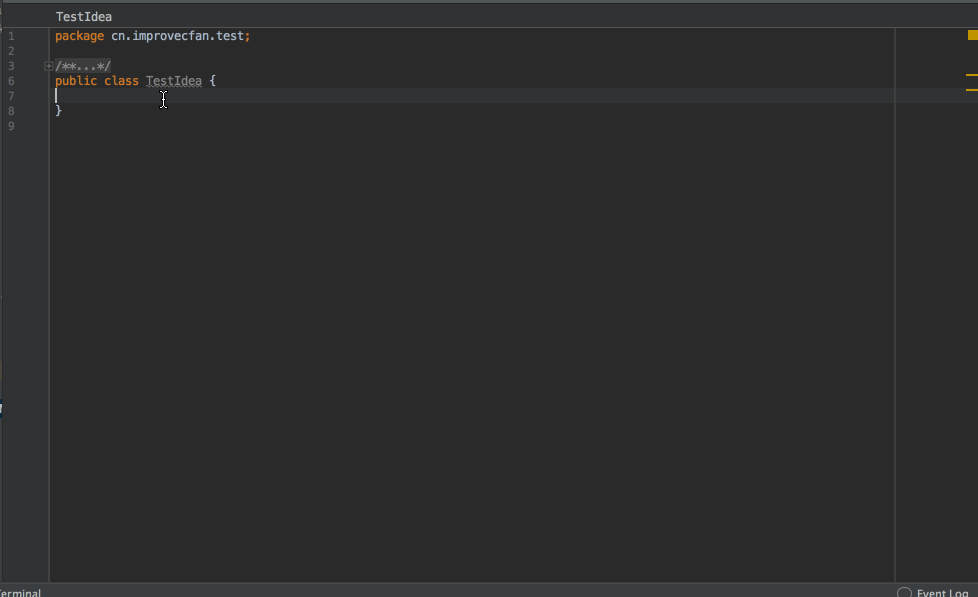
Task: Open the Event Log panel
Action: pos(941,592)
